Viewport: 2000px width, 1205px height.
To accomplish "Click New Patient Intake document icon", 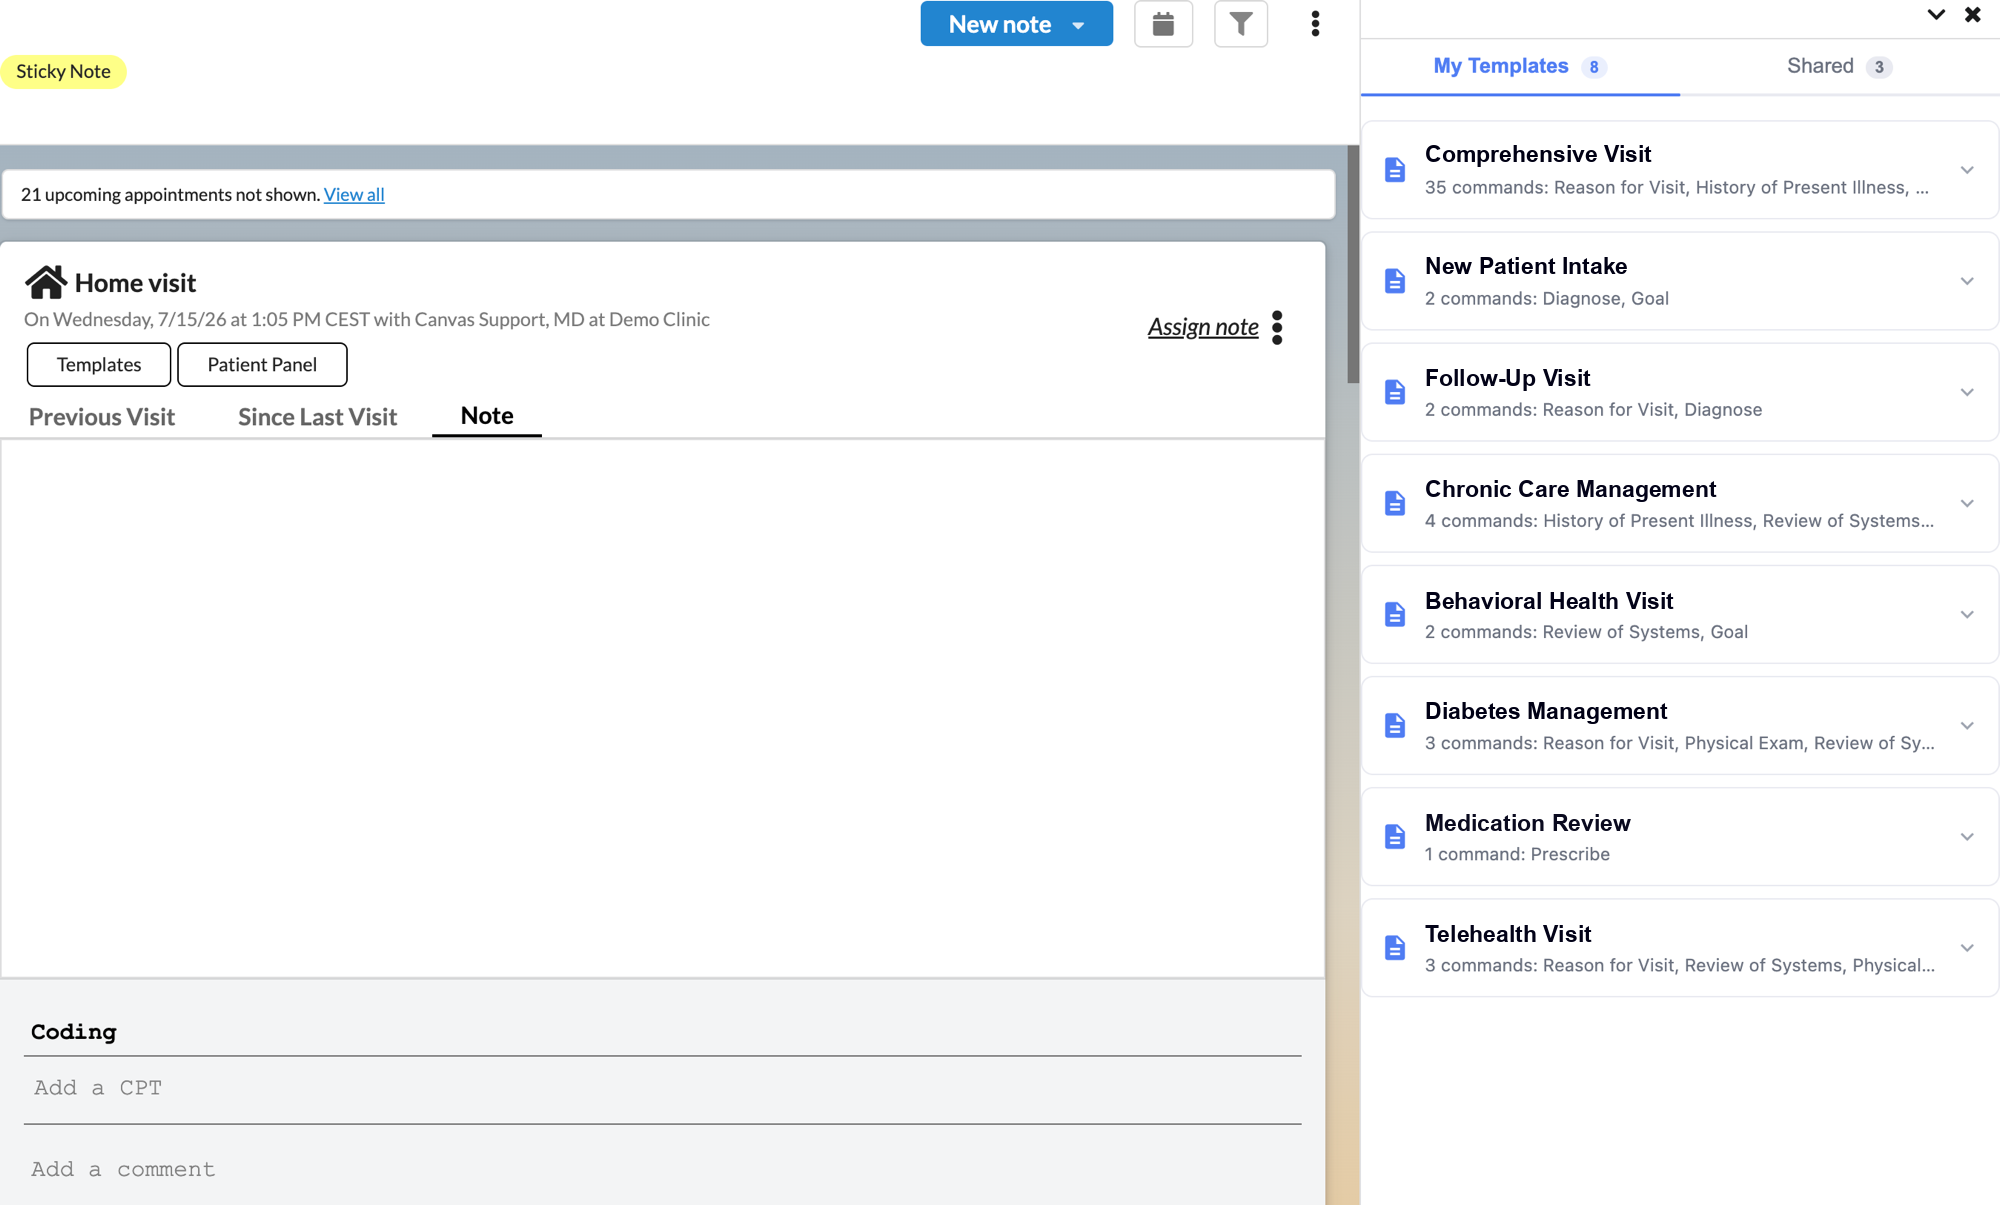I will tap(1395, 281).
